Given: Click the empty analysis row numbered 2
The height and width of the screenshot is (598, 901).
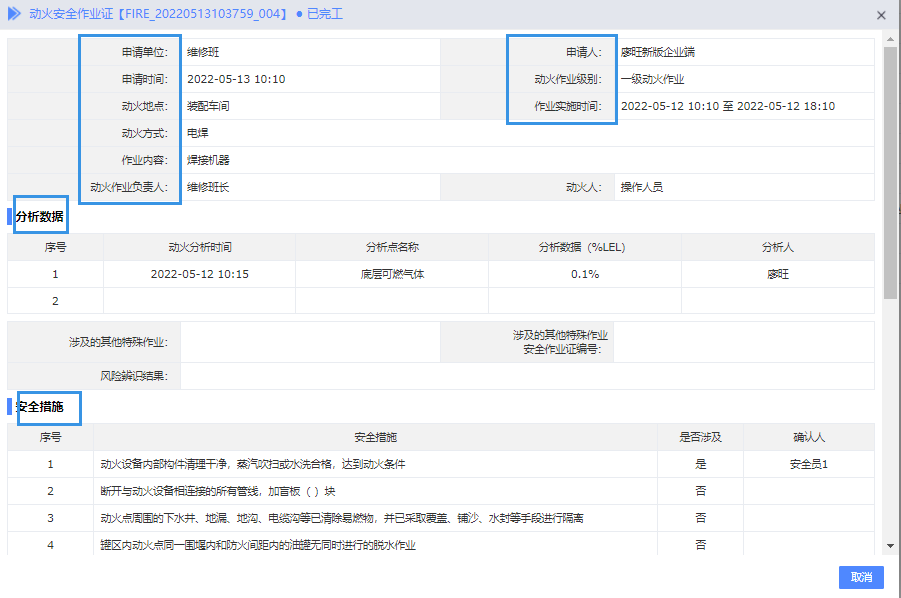Looking at the screenshot, I should 441,301.
